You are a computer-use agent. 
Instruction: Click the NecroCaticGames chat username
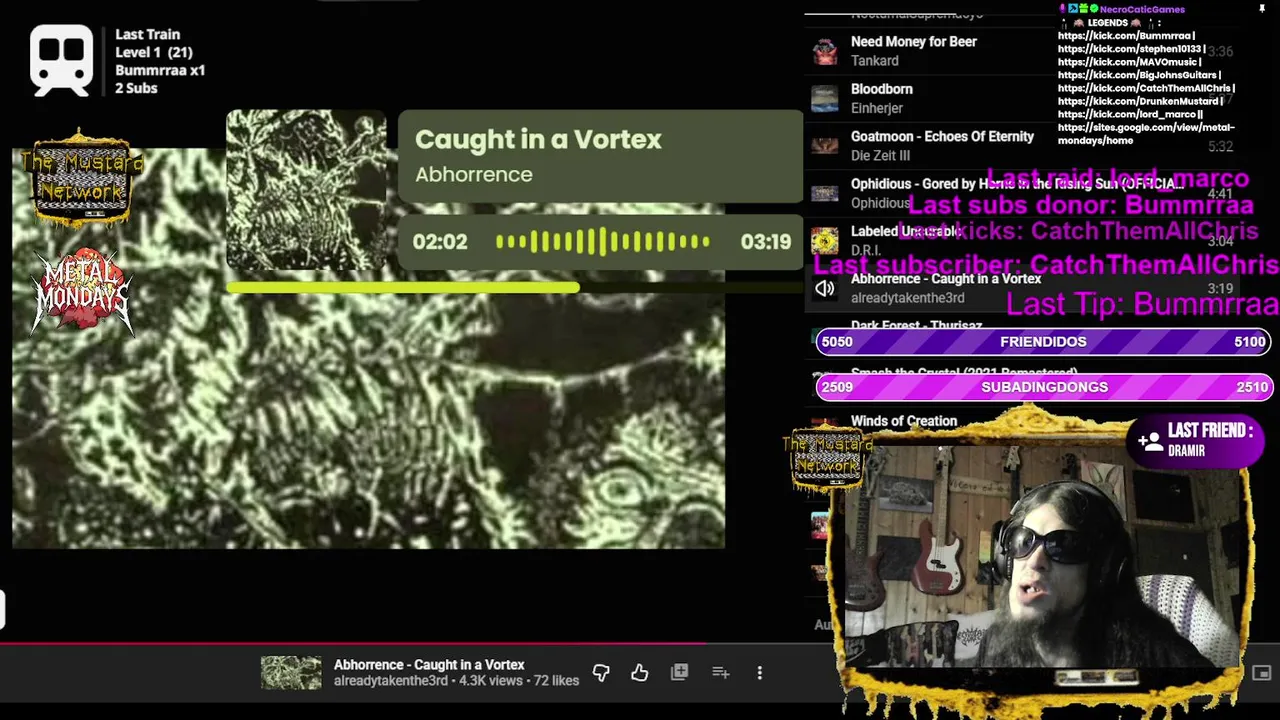click(1141, 9)
